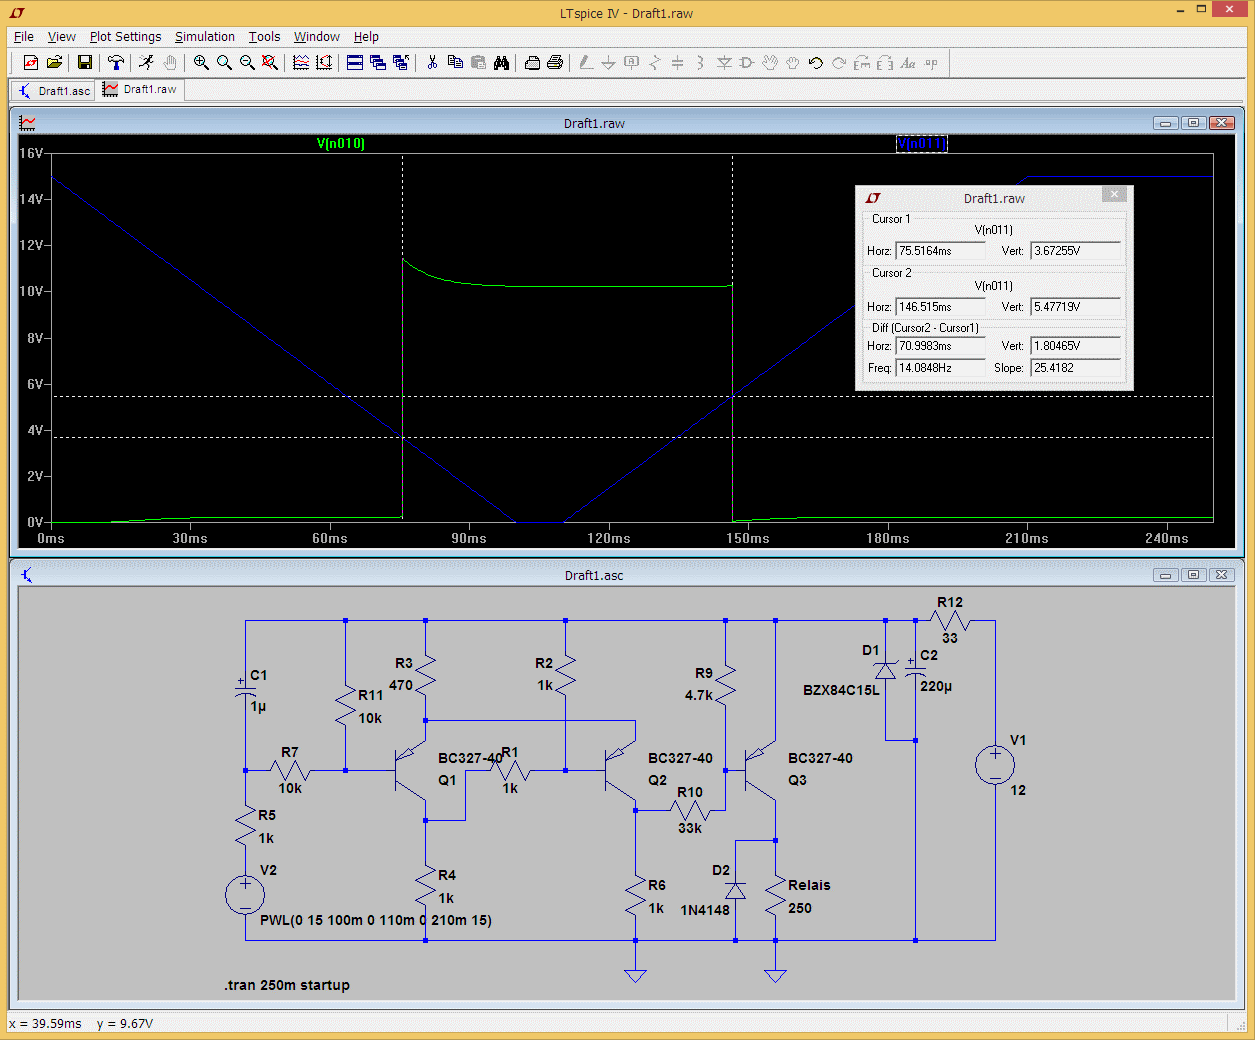Open the View menu
Screen dimensions: 1255x1040
62,36
